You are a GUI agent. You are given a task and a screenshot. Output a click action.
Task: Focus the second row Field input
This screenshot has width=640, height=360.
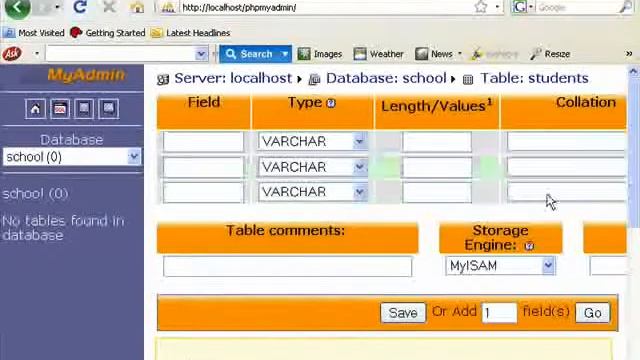click(x=203, y=167)
